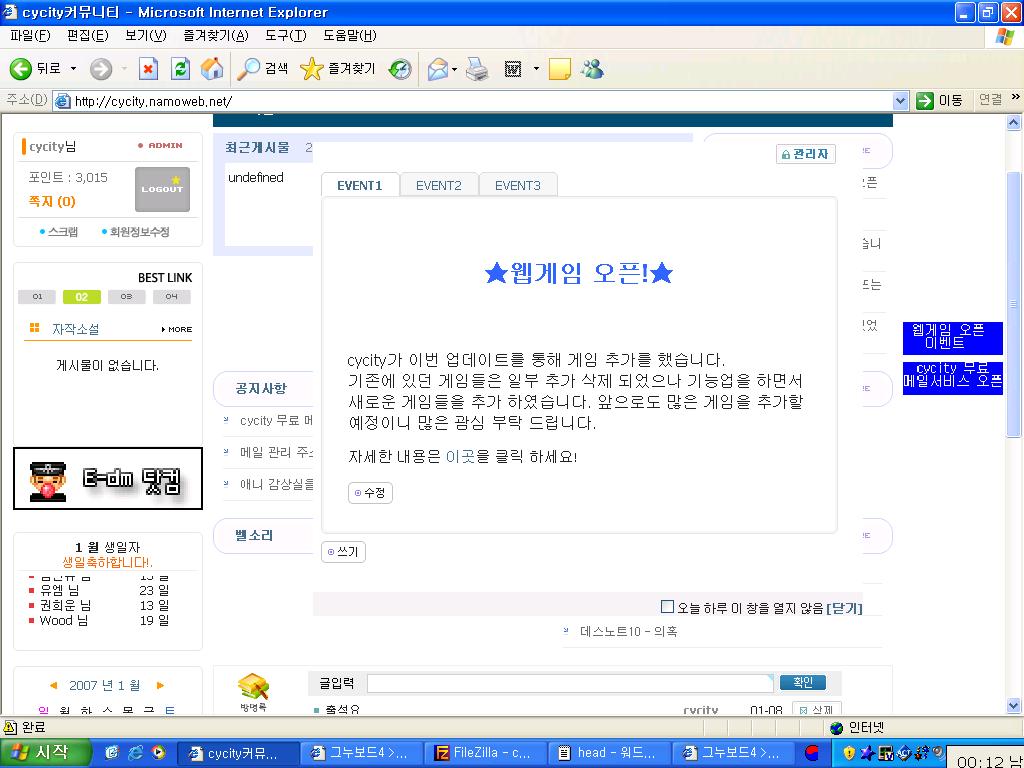Open the History toolbar icon
Image resolution: width=1024 pixels, height=768 pixels.
tap(400, 69)
